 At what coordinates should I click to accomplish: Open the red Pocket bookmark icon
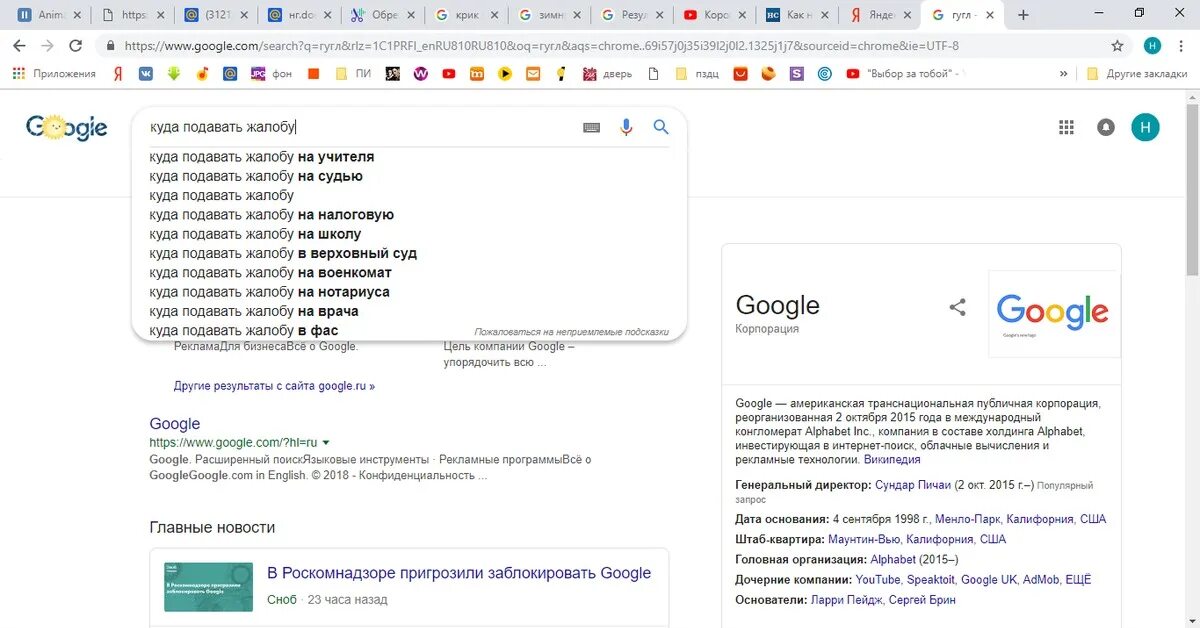pyautogui.click(x=740, y=73)
